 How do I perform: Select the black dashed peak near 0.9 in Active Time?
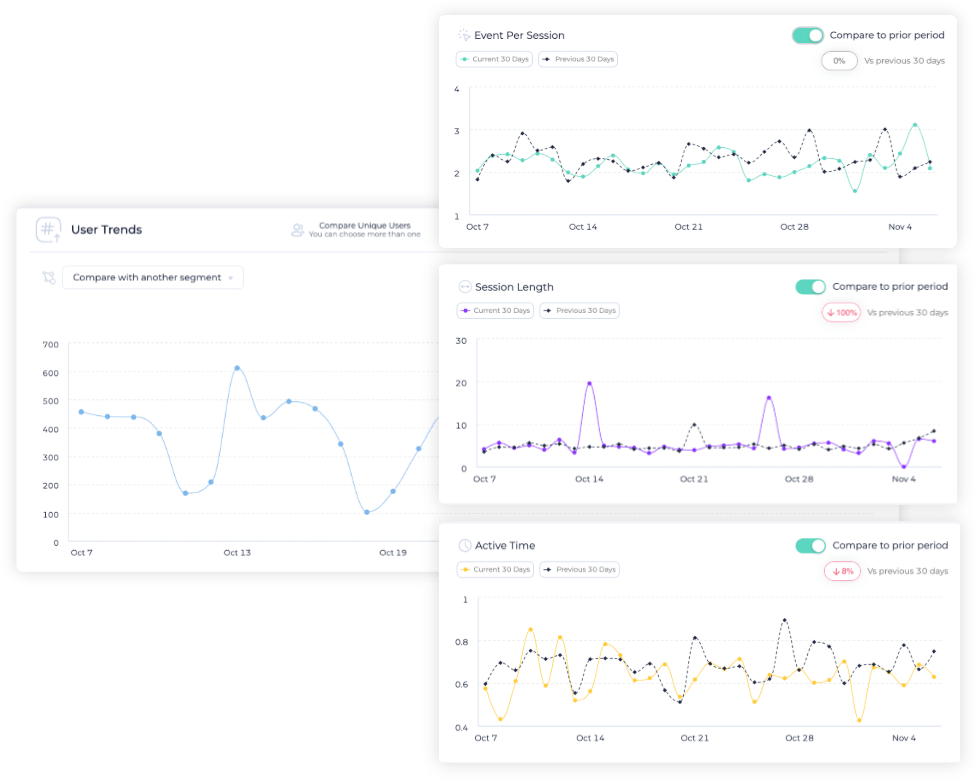coord(784,620)
